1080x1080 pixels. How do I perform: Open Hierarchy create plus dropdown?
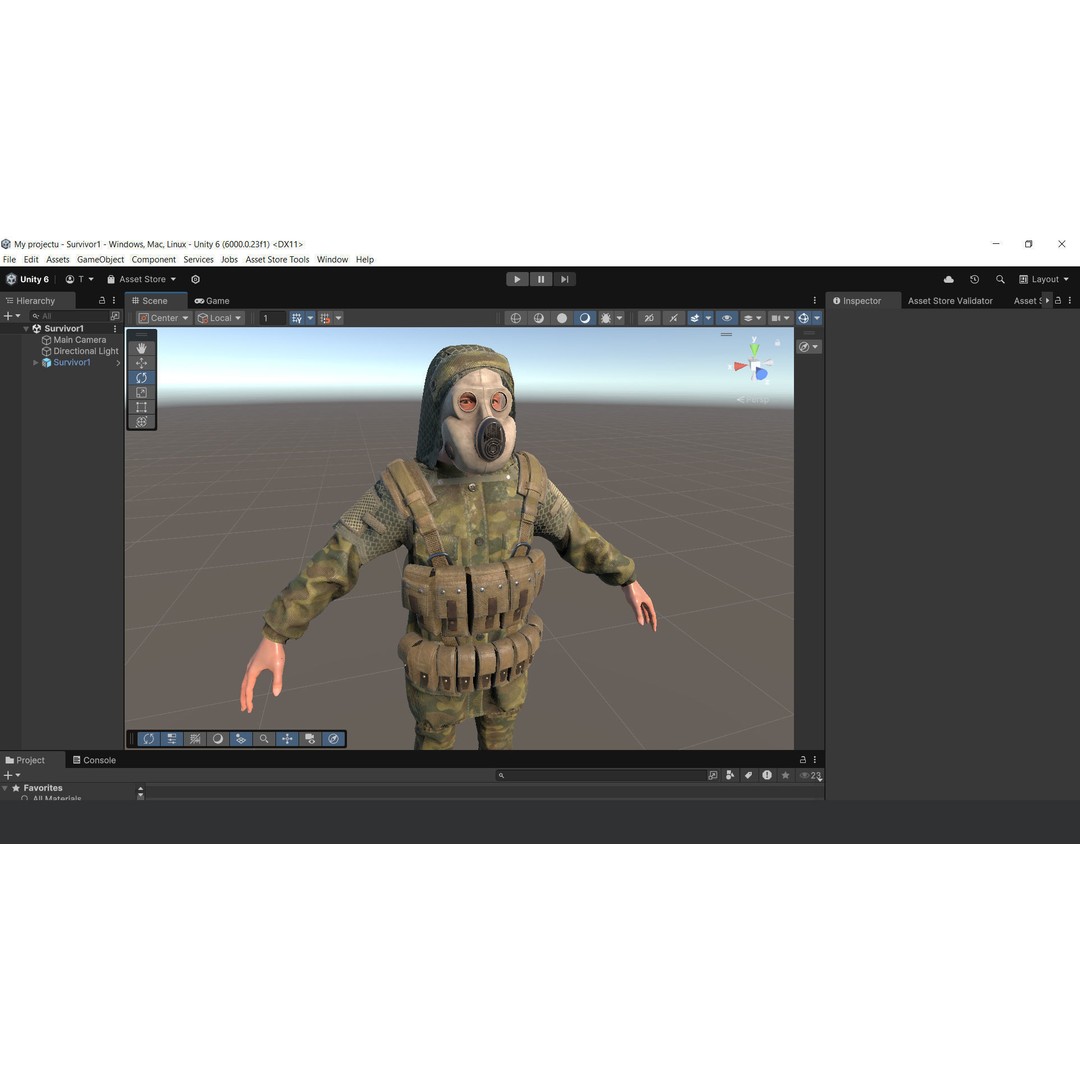(x=12, y=316)
